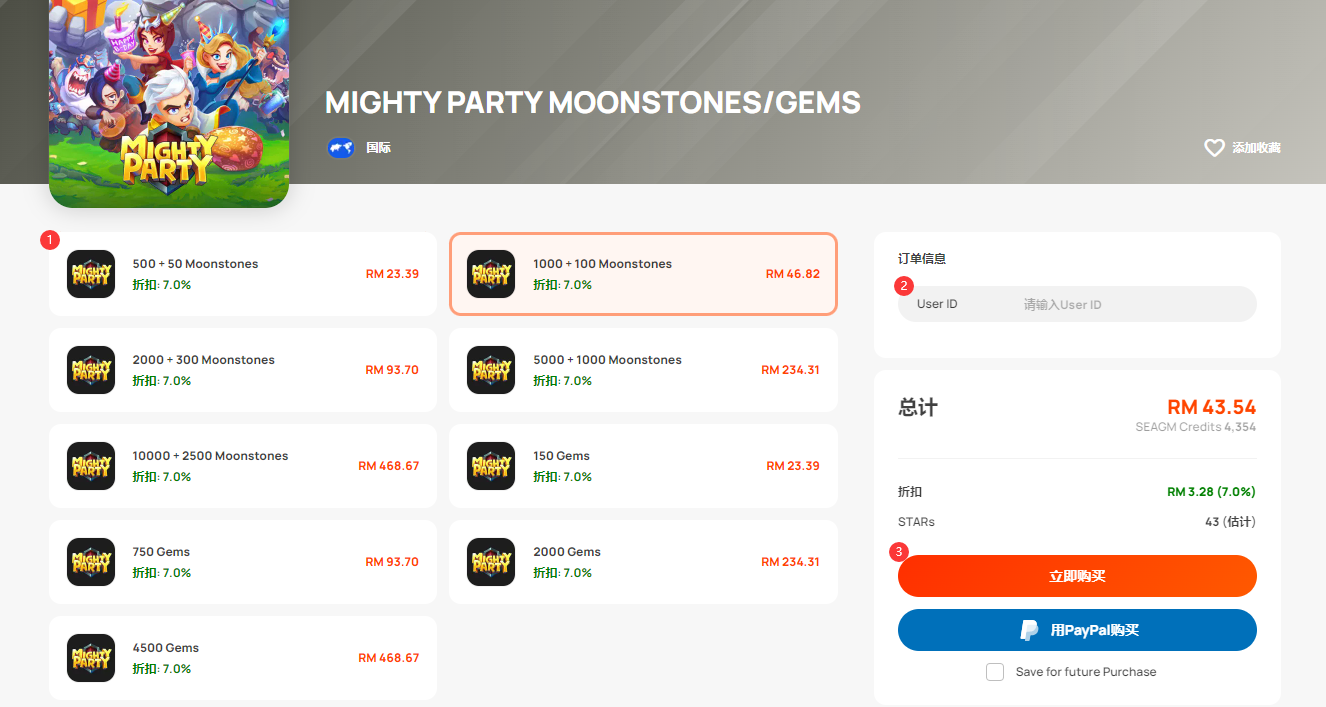
Task: Click the 国际 region label
Action: coord(378,148)
